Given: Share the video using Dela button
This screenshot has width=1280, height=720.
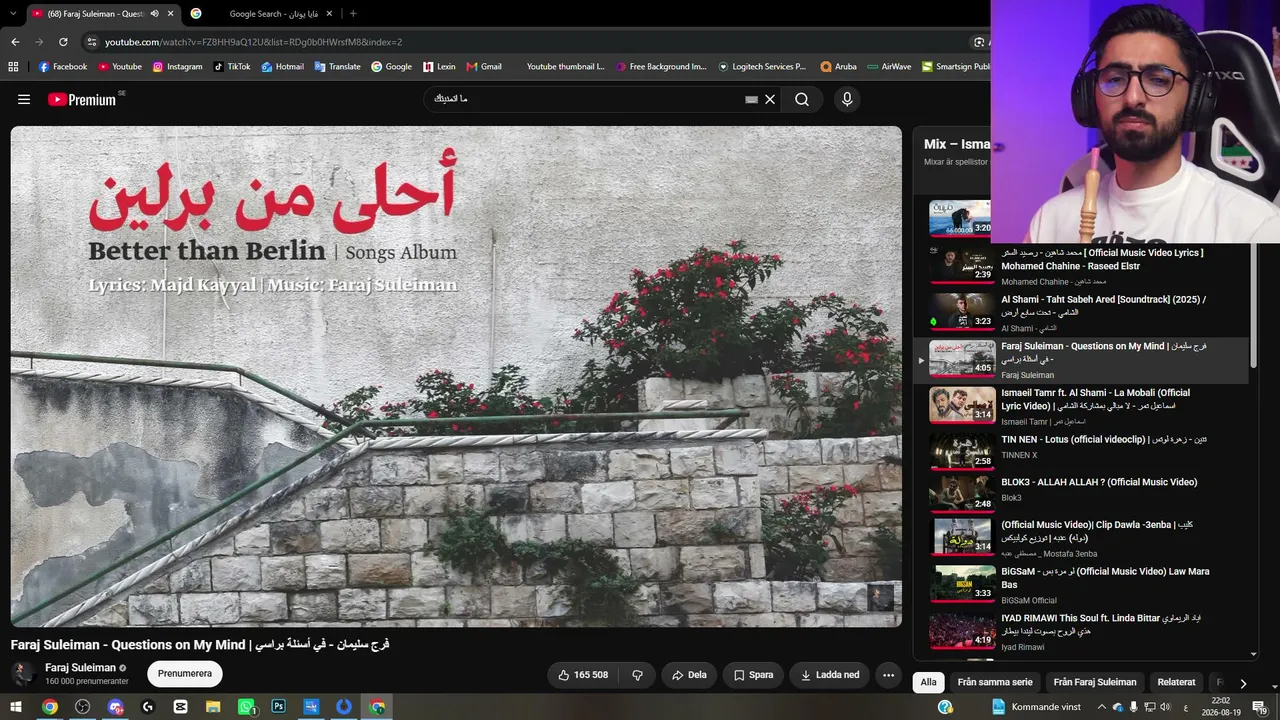Looking at the screenshot, I should point(689,675).
